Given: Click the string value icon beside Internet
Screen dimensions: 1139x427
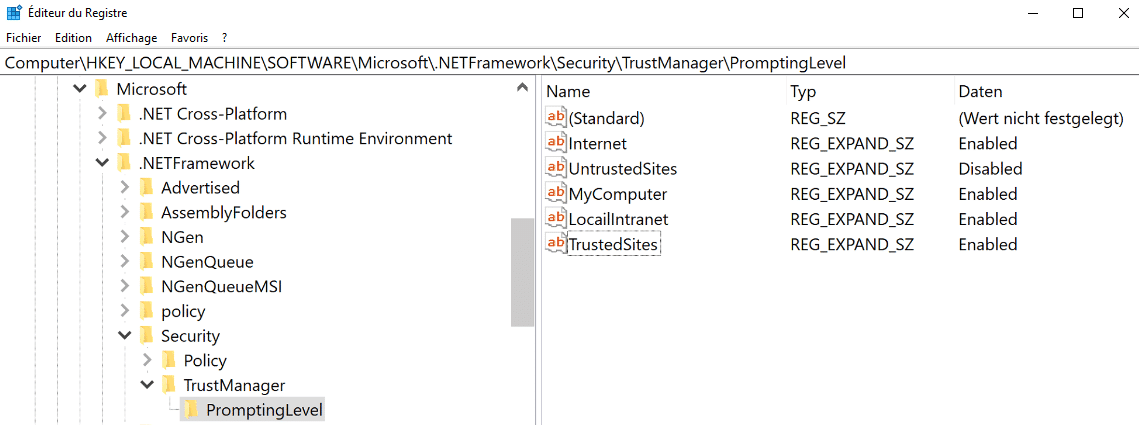Looking at the screenshot, I should [x=556, y=143].
